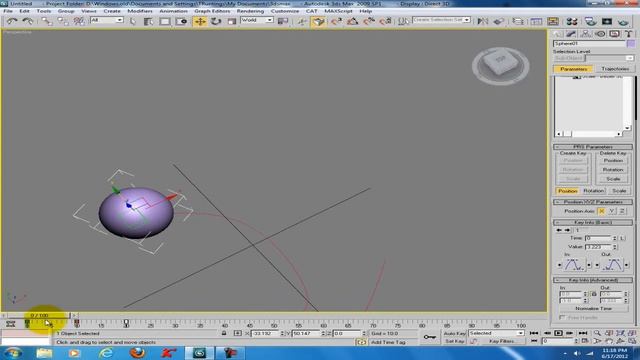
Task: Click the Use Pivot Point Center icon
Action: [x=283, y=21]
